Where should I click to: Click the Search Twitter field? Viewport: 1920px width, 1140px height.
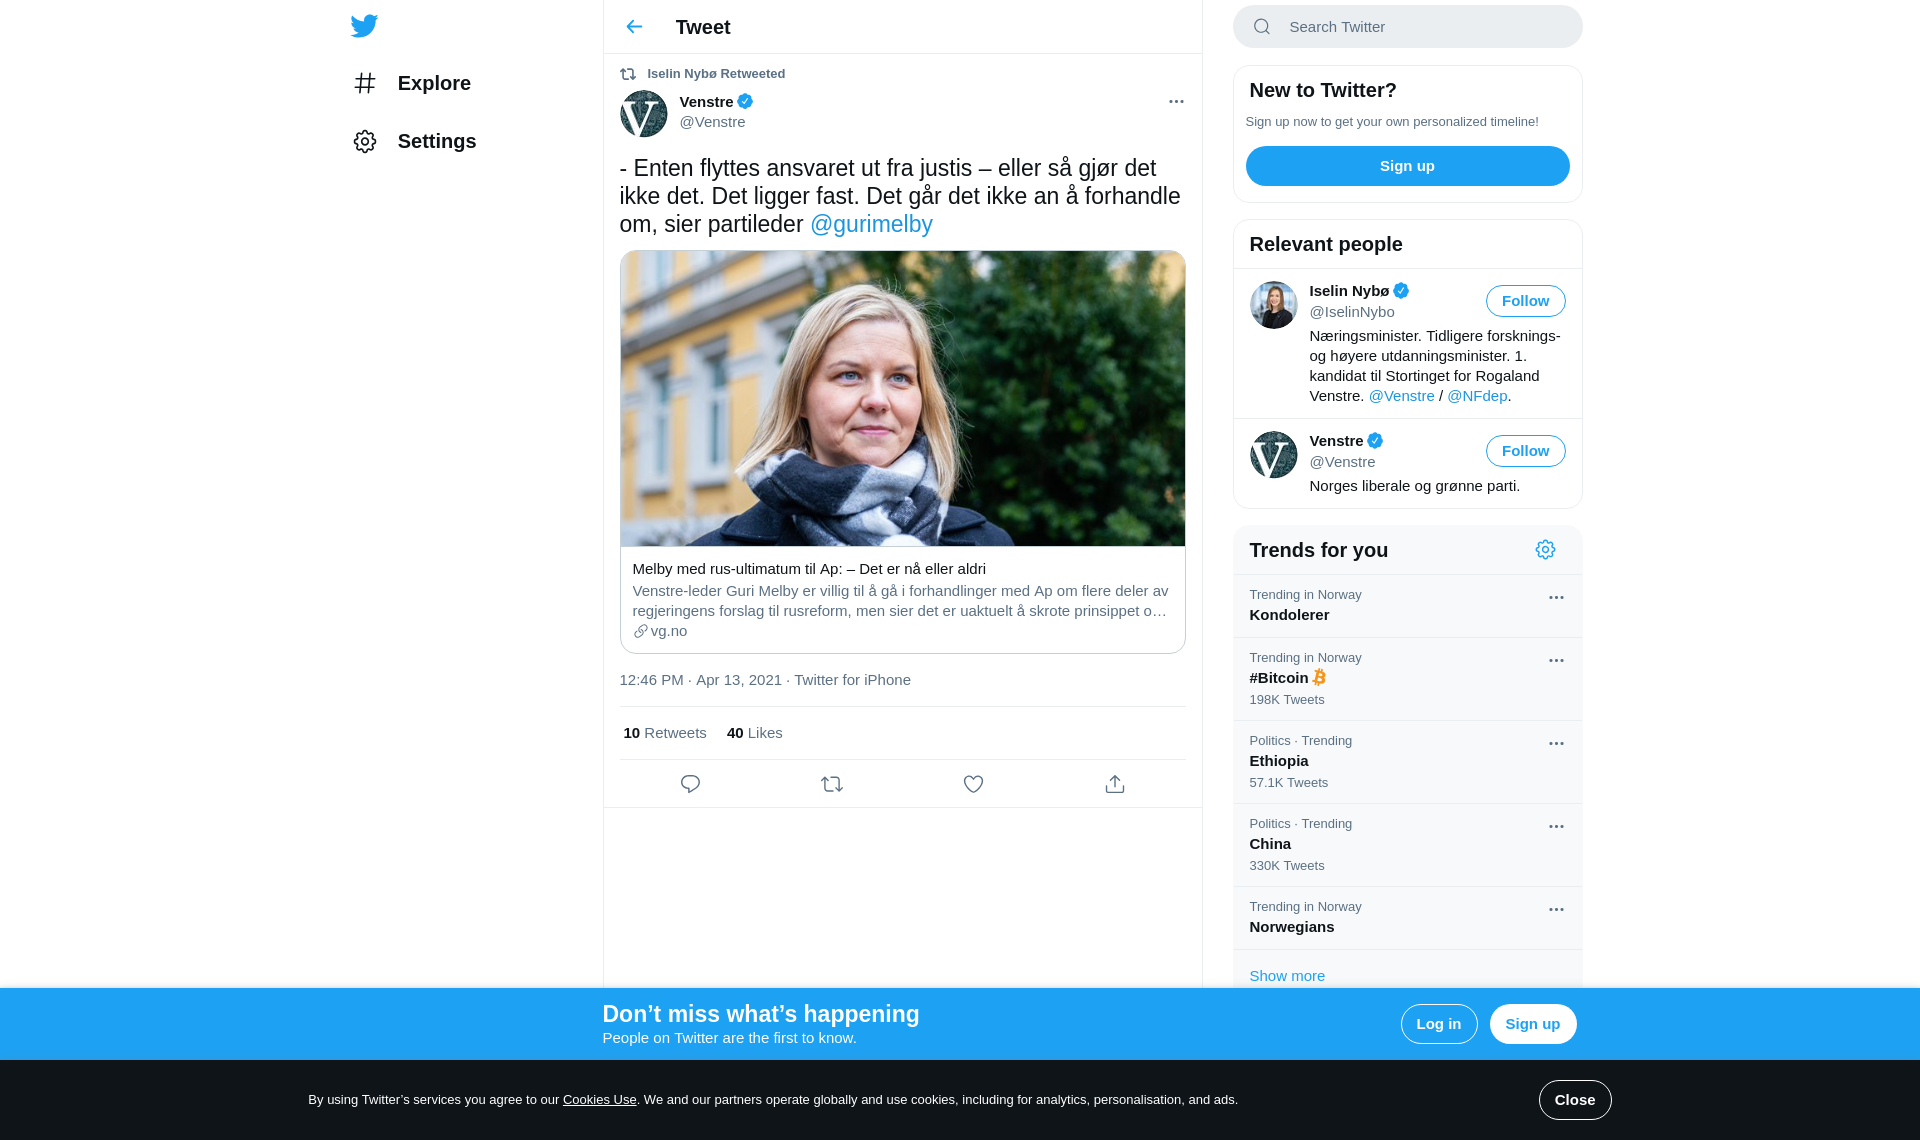[x=1408, y=27]
